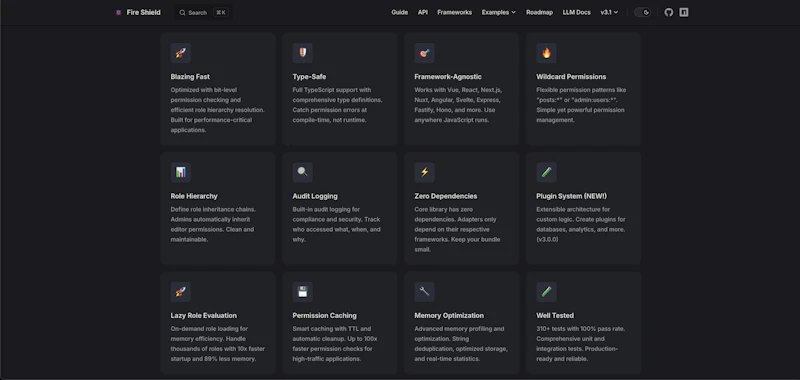Open the Frameworks nav item

pos(455,12)
